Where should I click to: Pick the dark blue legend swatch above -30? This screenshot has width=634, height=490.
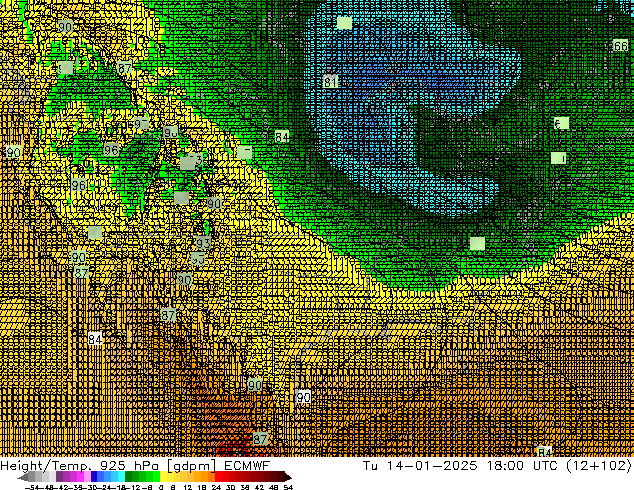pyautogui.click(x=94, y=477)
